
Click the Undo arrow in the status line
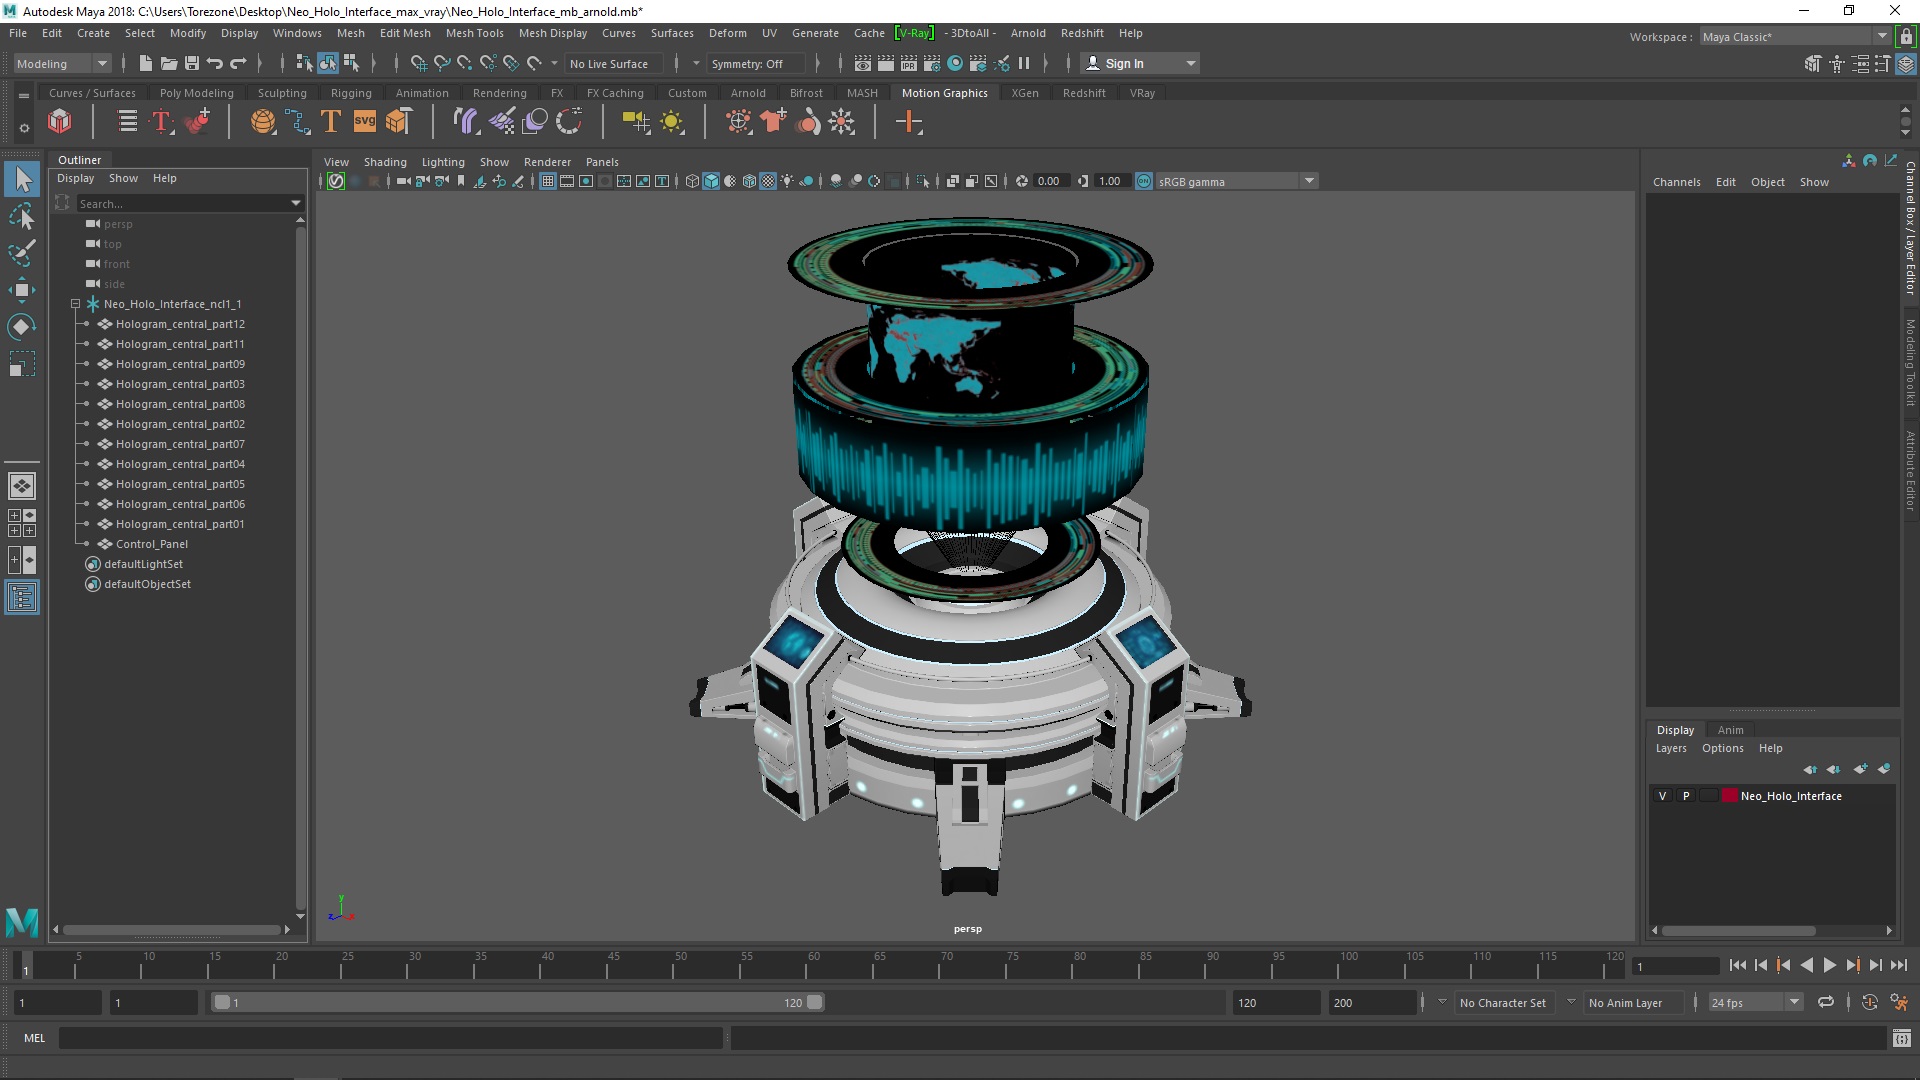coord(214,63)
